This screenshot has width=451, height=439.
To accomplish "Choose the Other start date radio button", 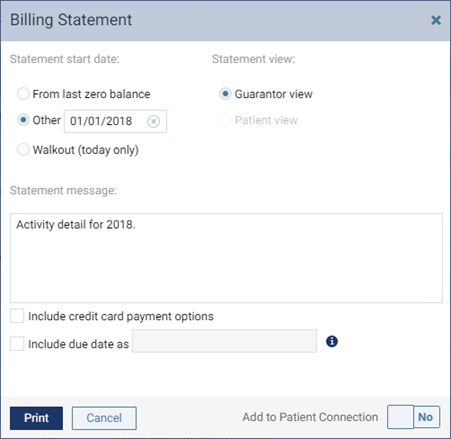I will pyautogui.click(x=23, y=120).
